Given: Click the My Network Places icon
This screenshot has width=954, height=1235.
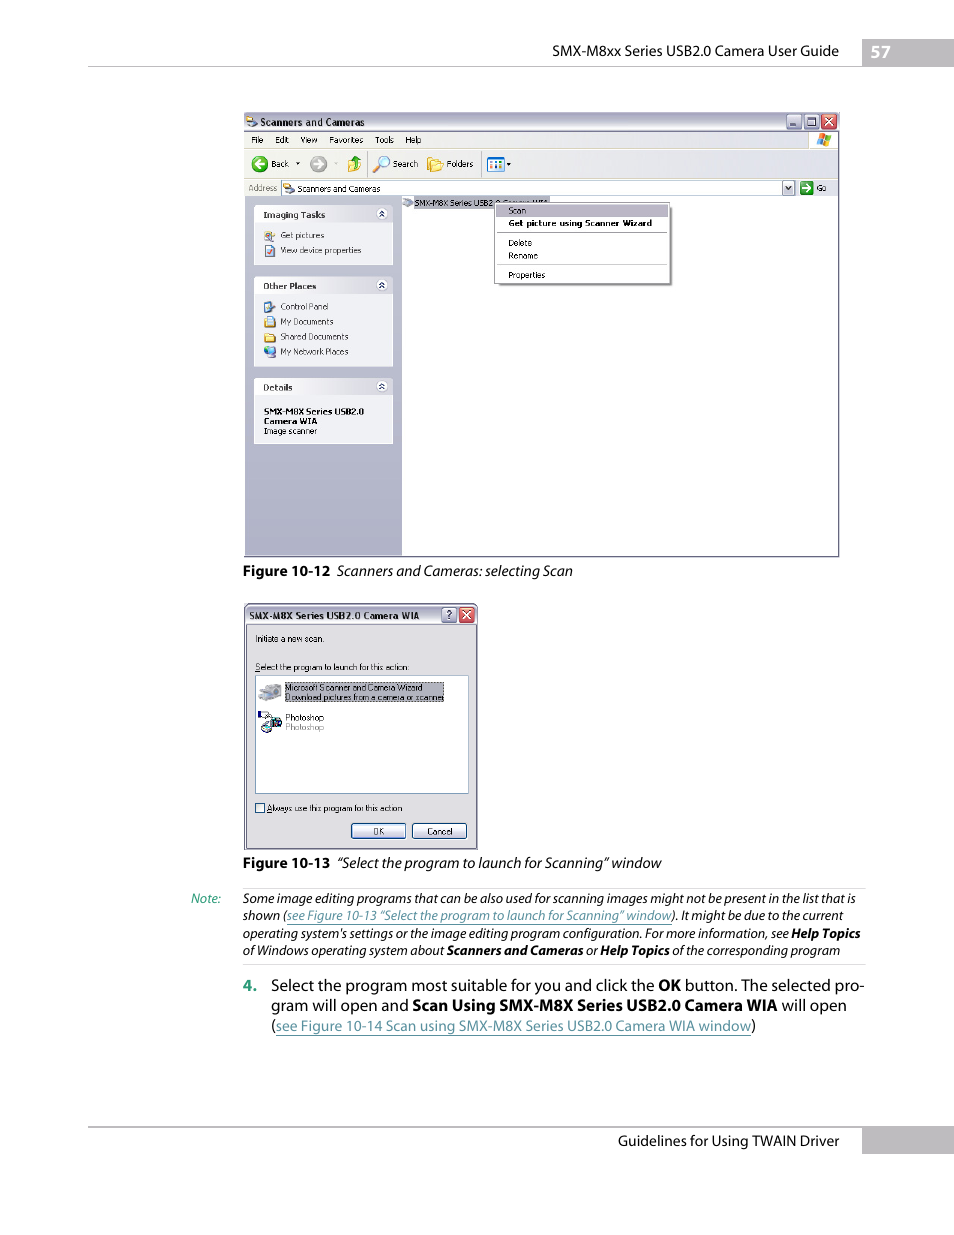Looking at the screenshot, I should click(269, 352).
